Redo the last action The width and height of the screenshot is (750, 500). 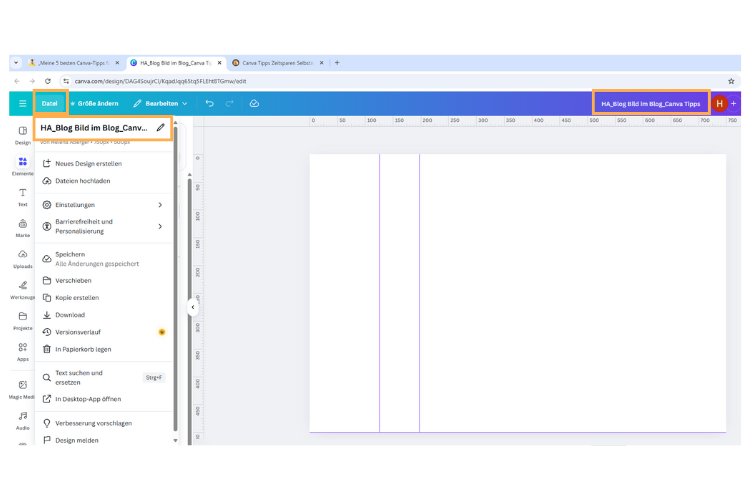click(x=230, y=103)
